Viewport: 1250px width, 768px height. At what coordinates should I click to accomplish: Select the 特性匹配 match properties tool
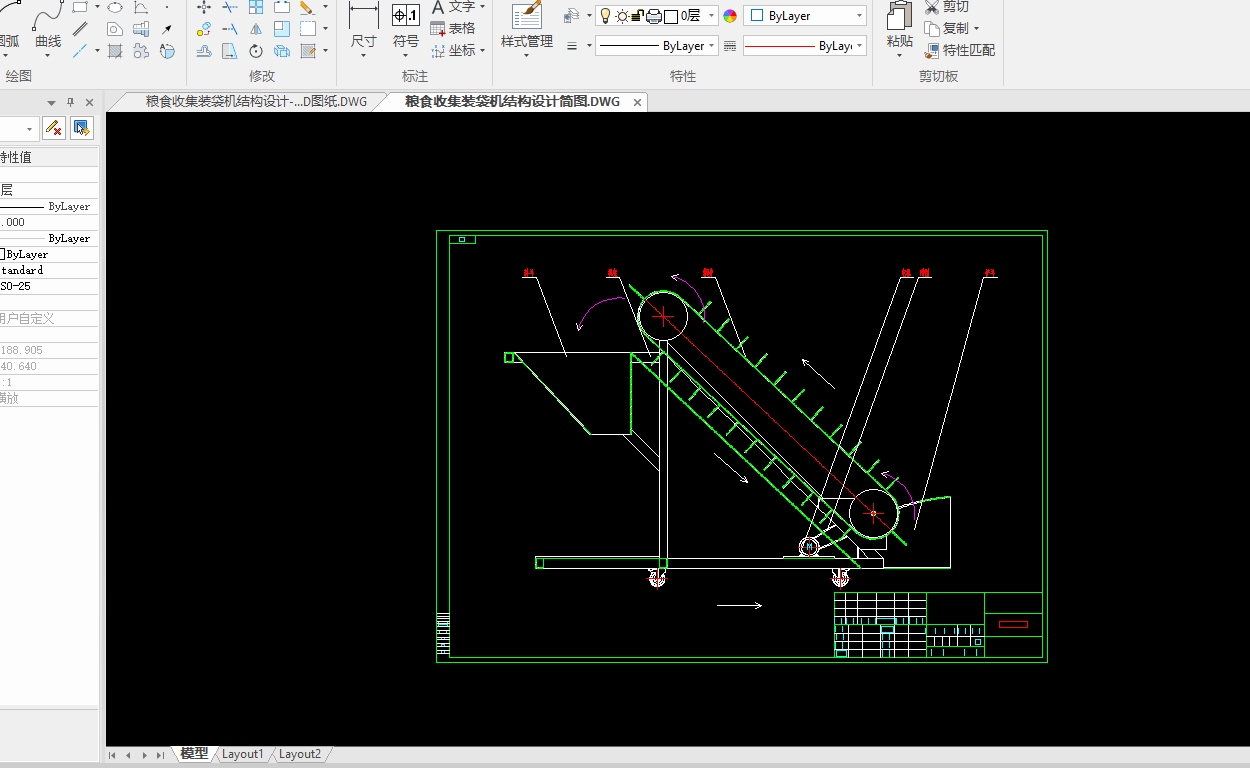(x=960, y=50)
